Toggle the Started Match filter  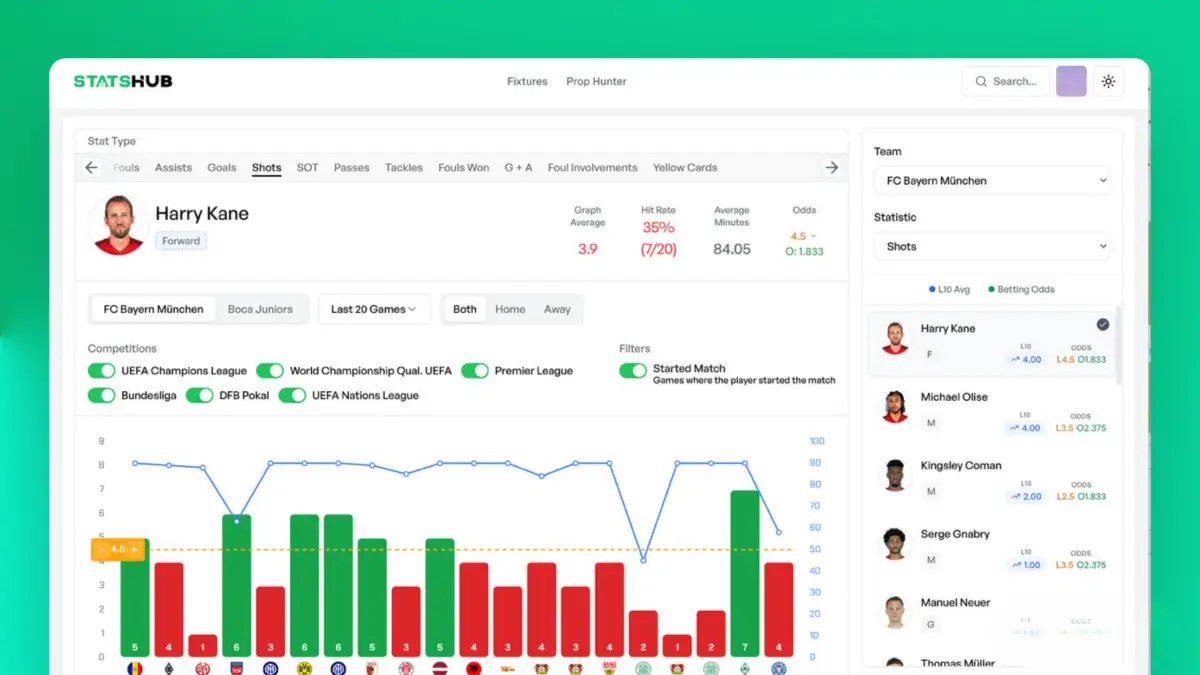coord(633,371)
